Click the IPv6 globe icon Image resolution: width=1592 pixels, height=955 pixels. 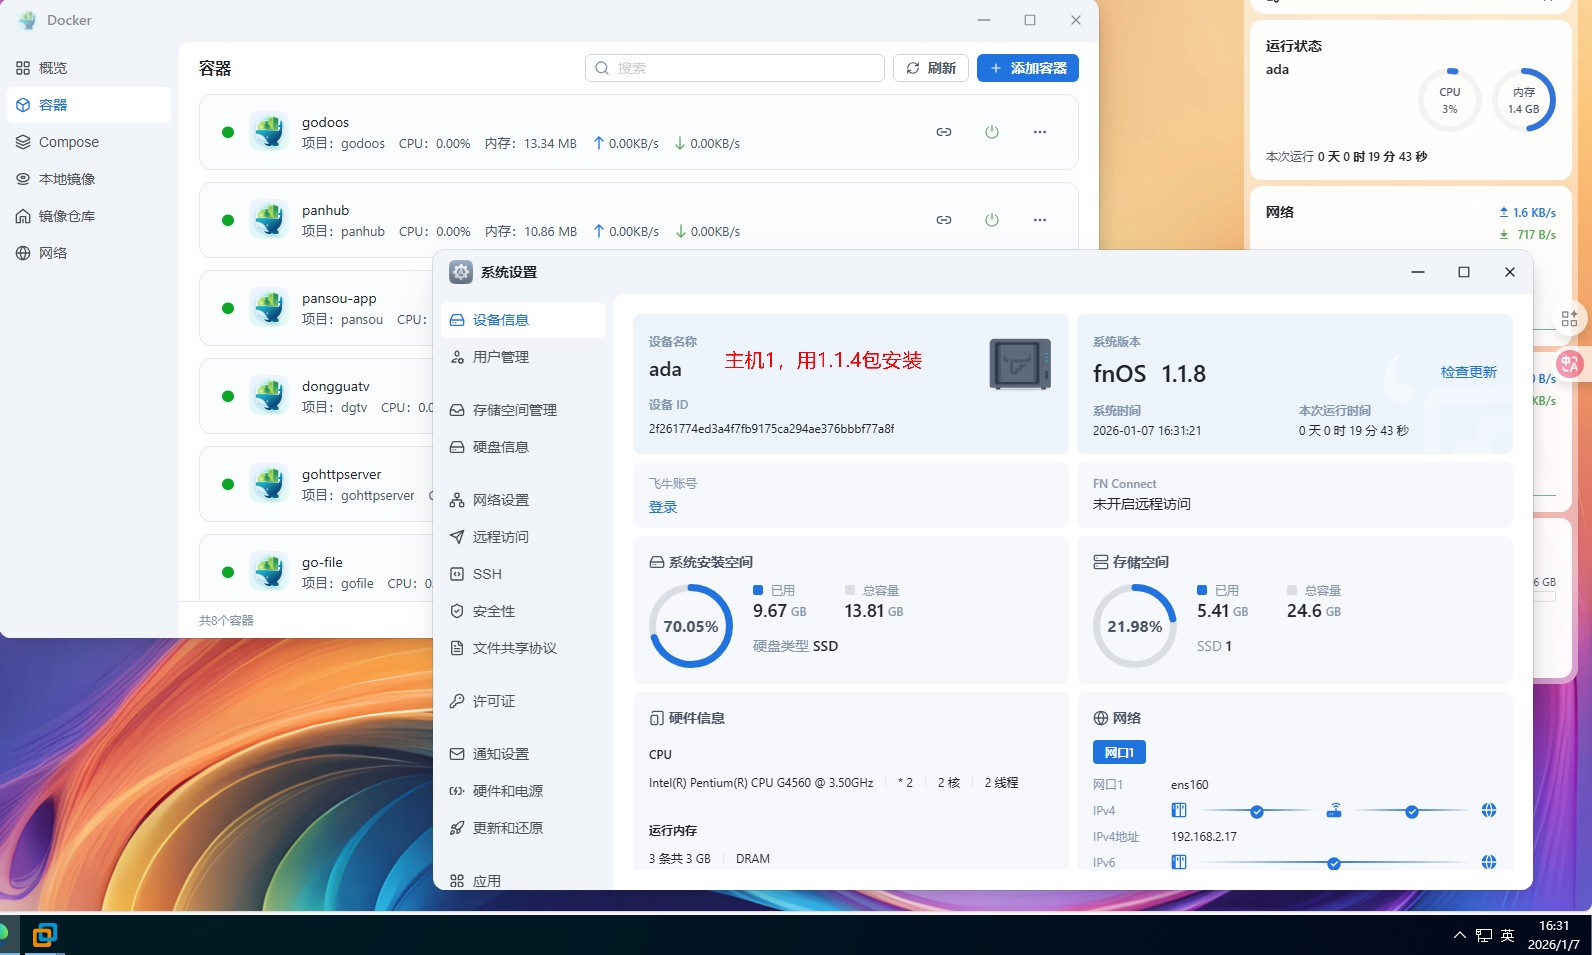1489,862
